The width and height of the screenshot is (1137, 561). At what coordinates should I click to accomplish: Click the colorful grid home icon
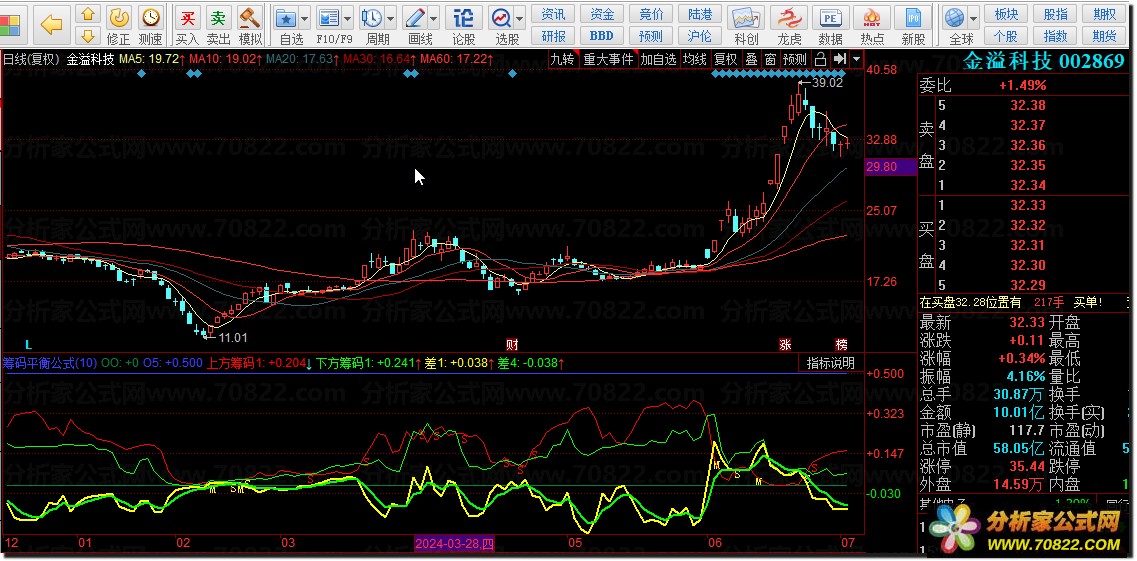[10, 25]
